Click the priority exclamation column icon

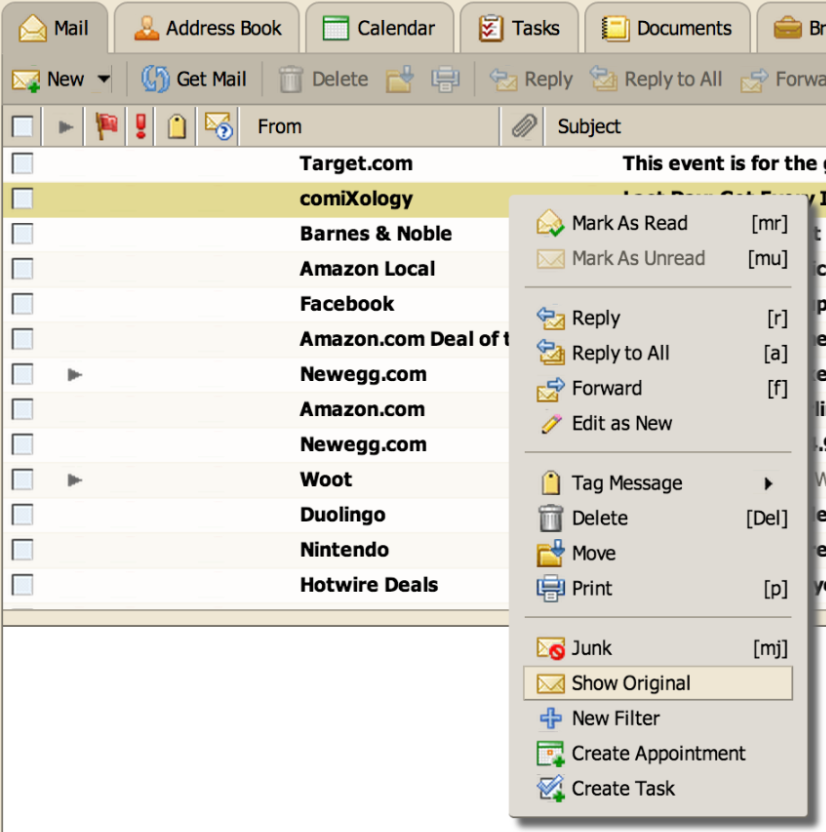click(141, 126)
